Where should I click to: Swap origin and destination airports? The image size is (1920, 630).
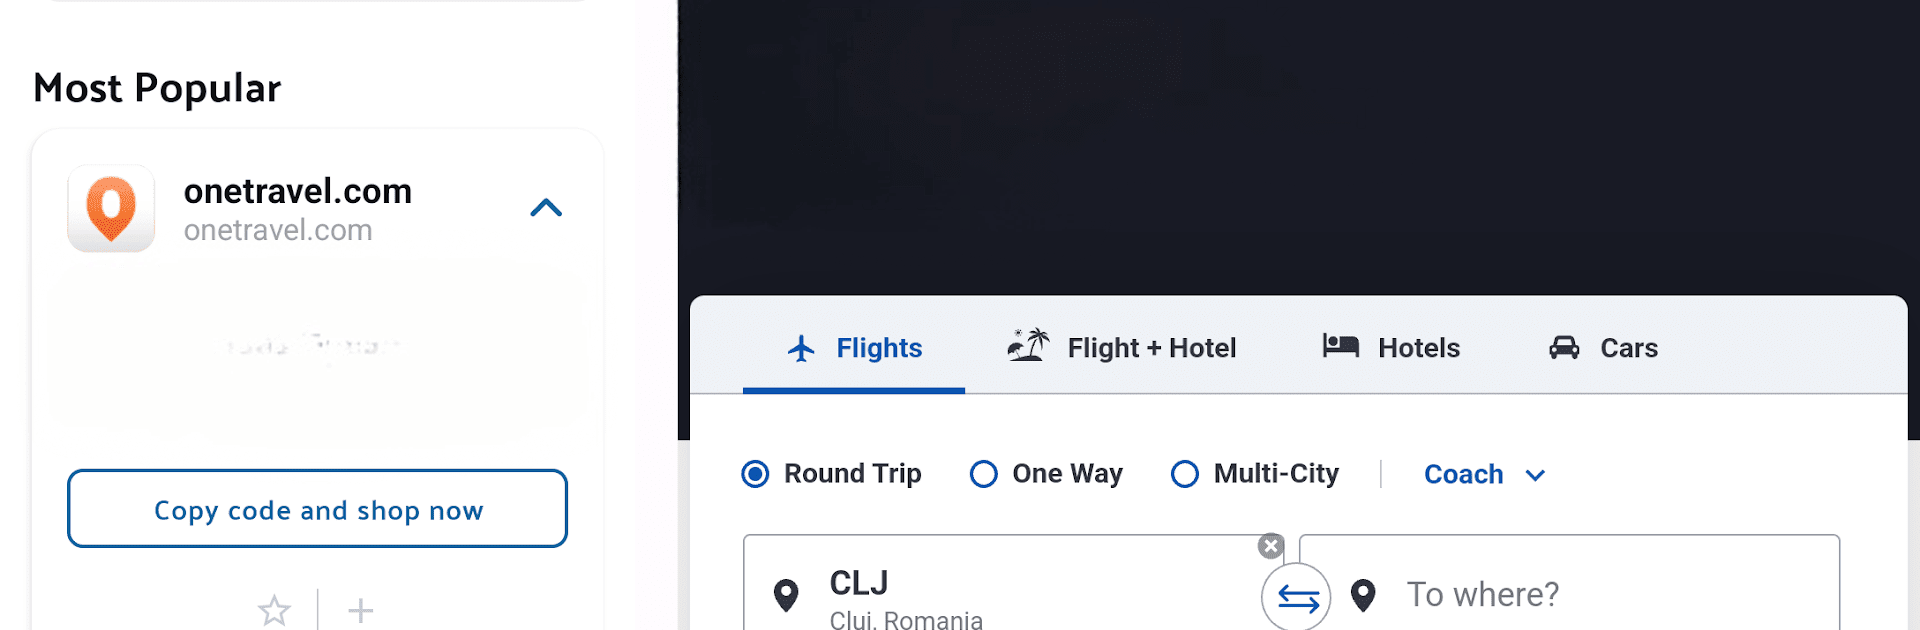coord(1297,598)
